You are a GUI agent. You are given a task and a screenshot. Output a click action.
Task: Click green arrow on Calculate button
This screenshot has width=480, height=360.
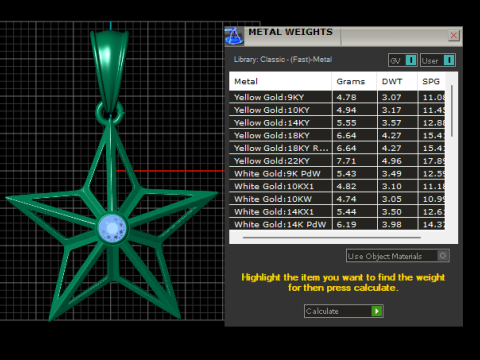point(377,311)
